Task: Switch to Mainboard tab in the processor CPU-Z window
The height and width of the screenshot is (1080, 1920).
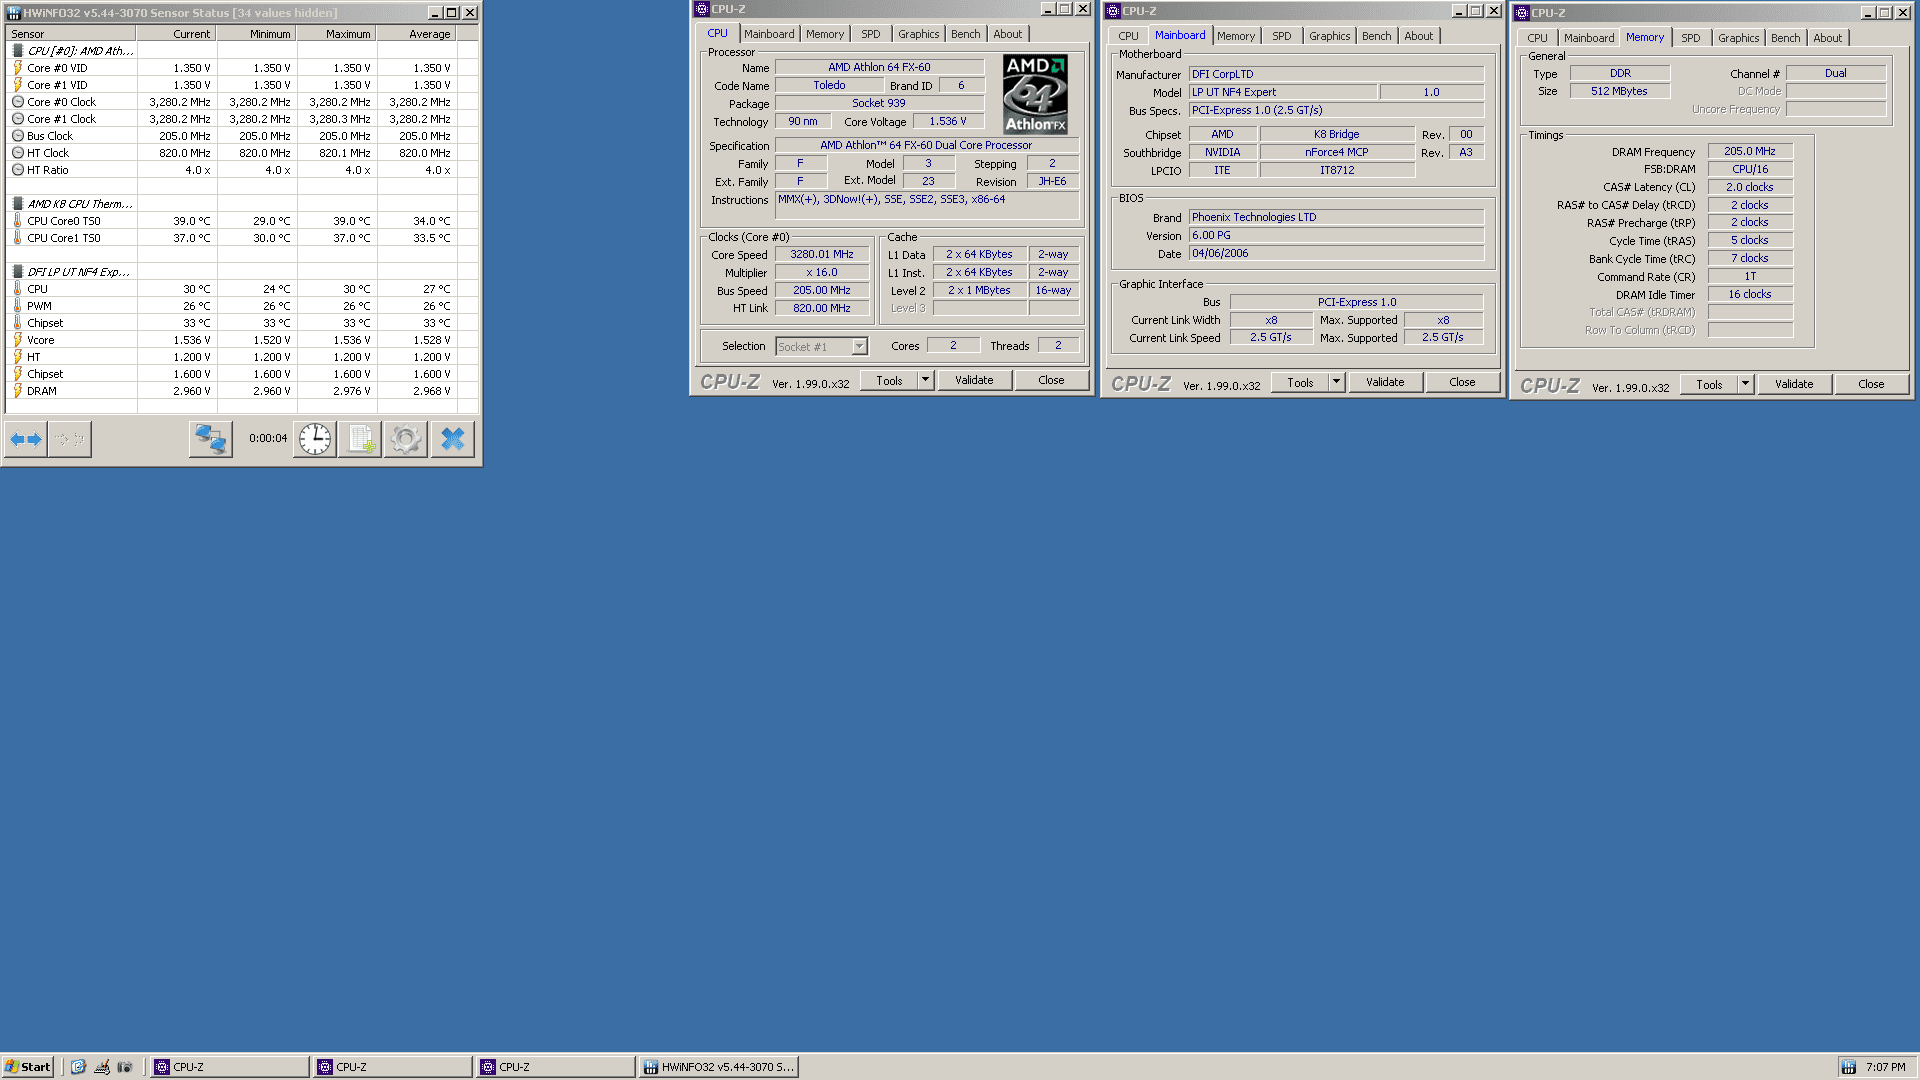Action: coord(769,34)
